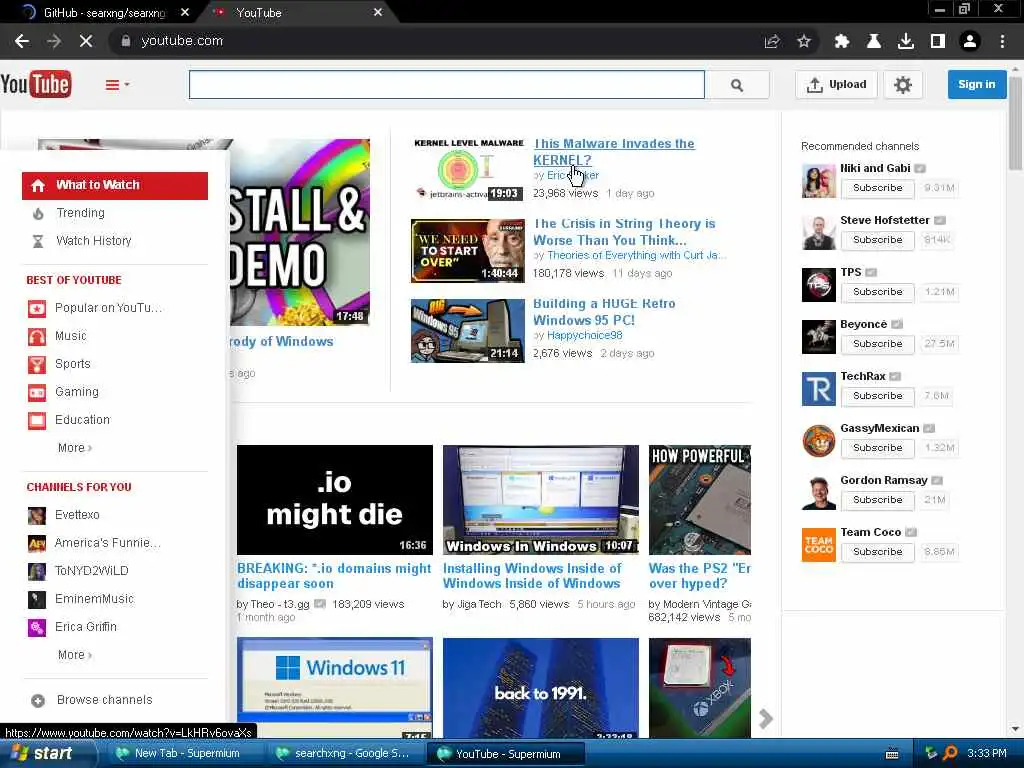
Task: Open Installing Windows Inside of Windows title
Action: [532, 576]
